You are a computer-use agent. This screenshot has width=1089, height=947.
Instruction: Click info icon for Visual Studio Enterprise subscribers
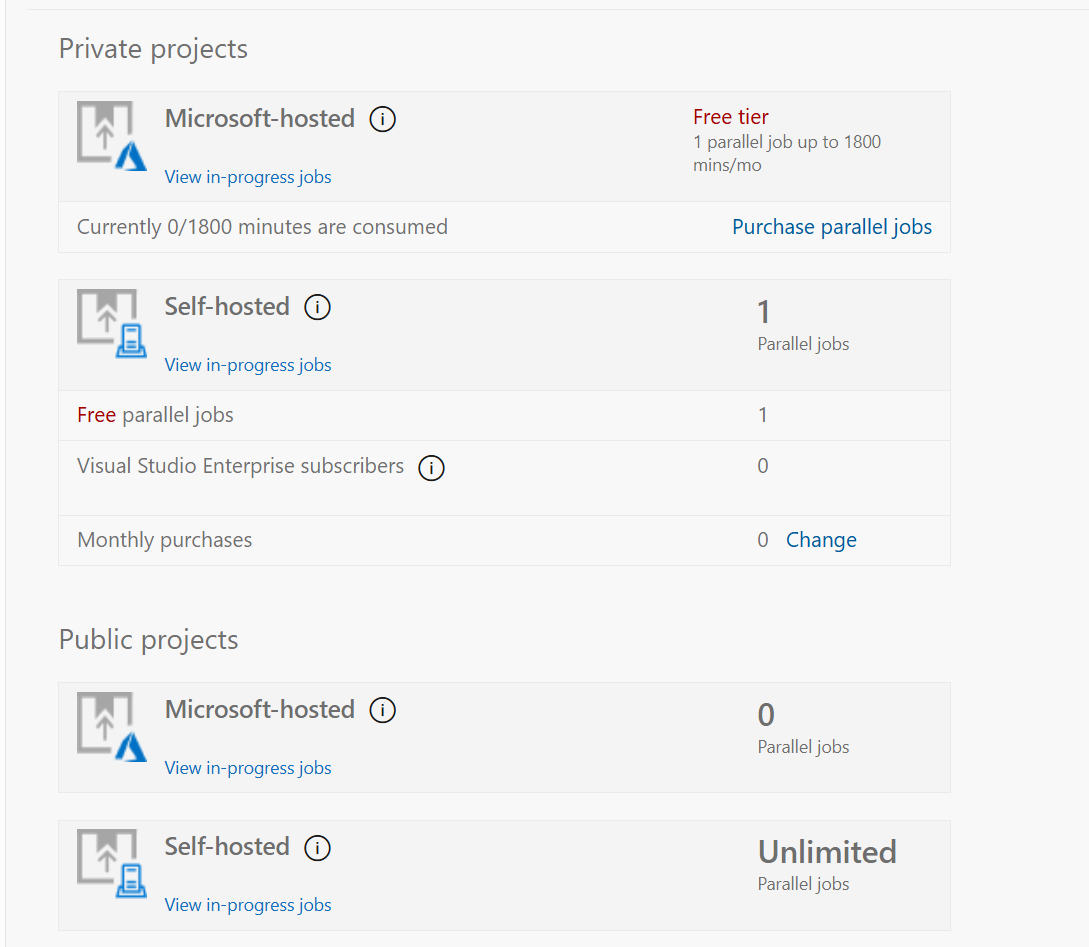click(431, 468)
